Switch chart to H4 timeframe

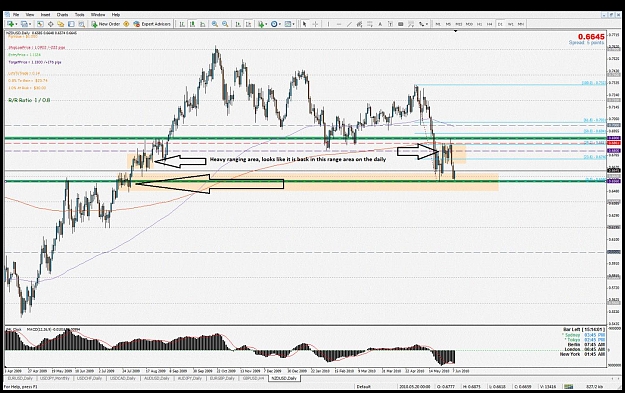click(x=489, y=24)
